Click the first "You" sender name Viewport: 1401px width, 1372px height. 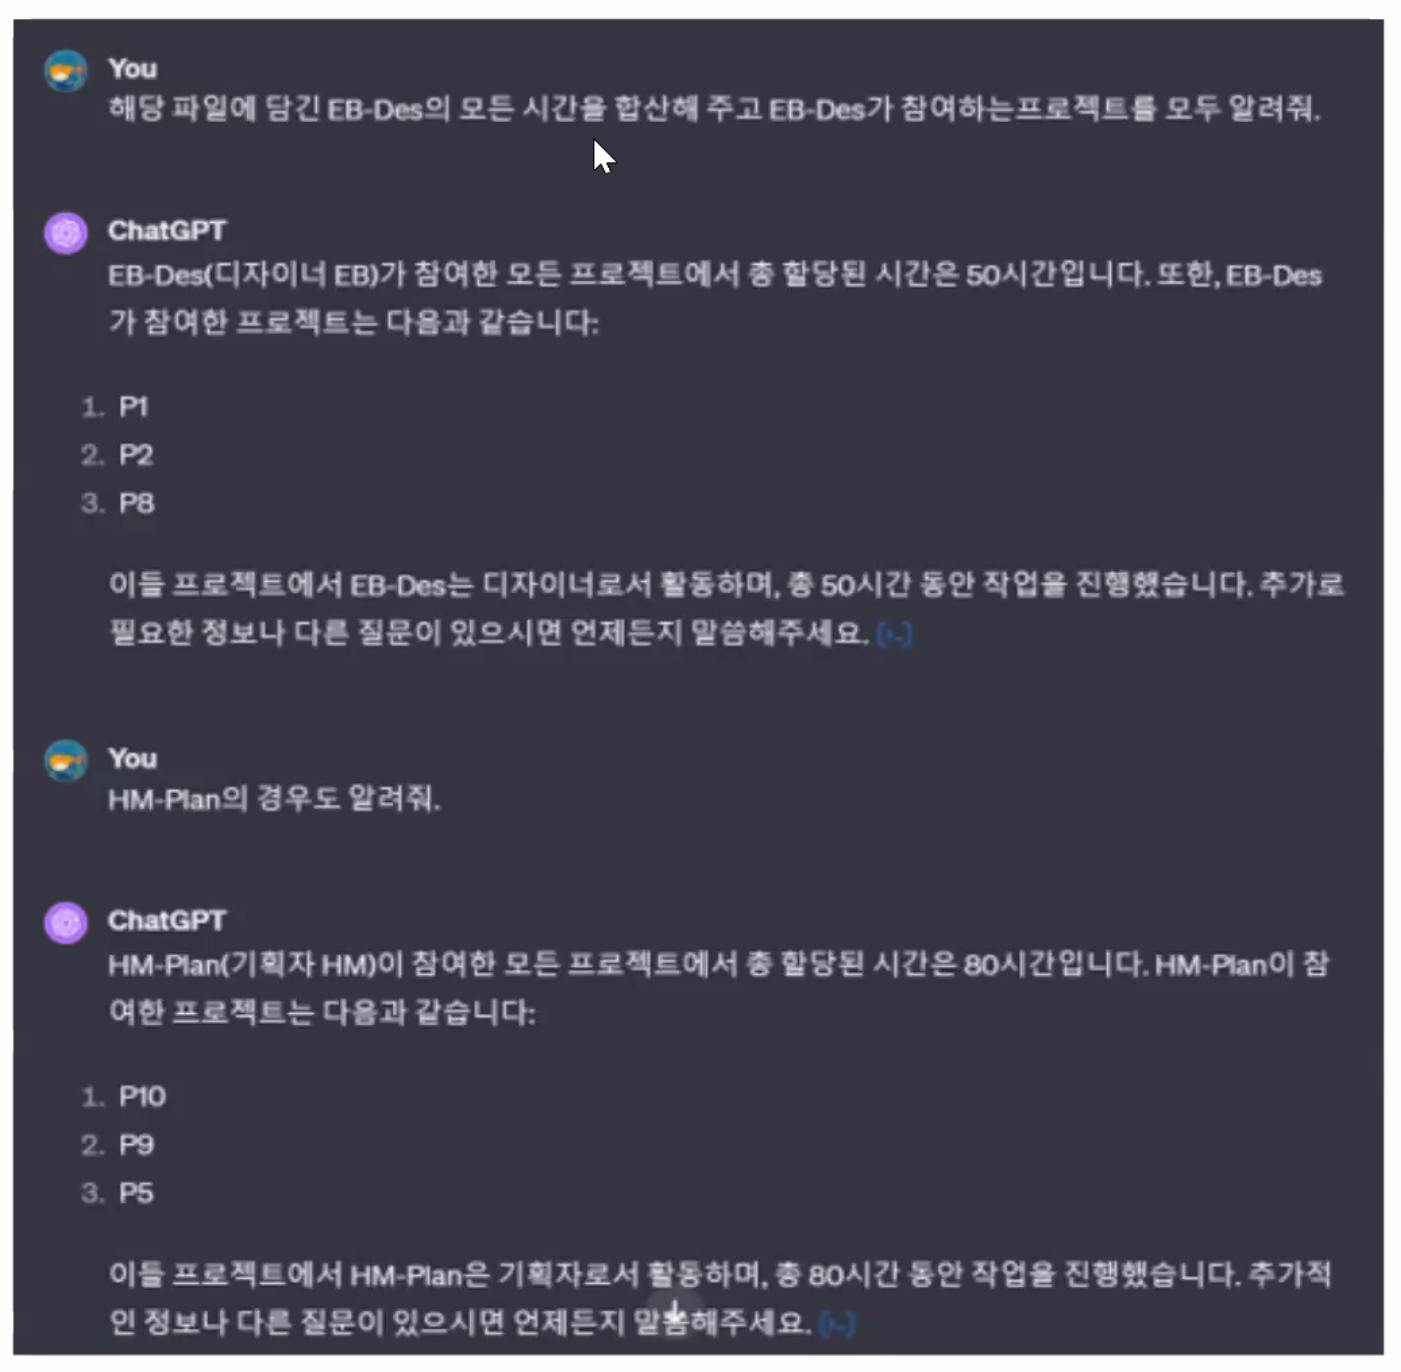tap(132, 68)
